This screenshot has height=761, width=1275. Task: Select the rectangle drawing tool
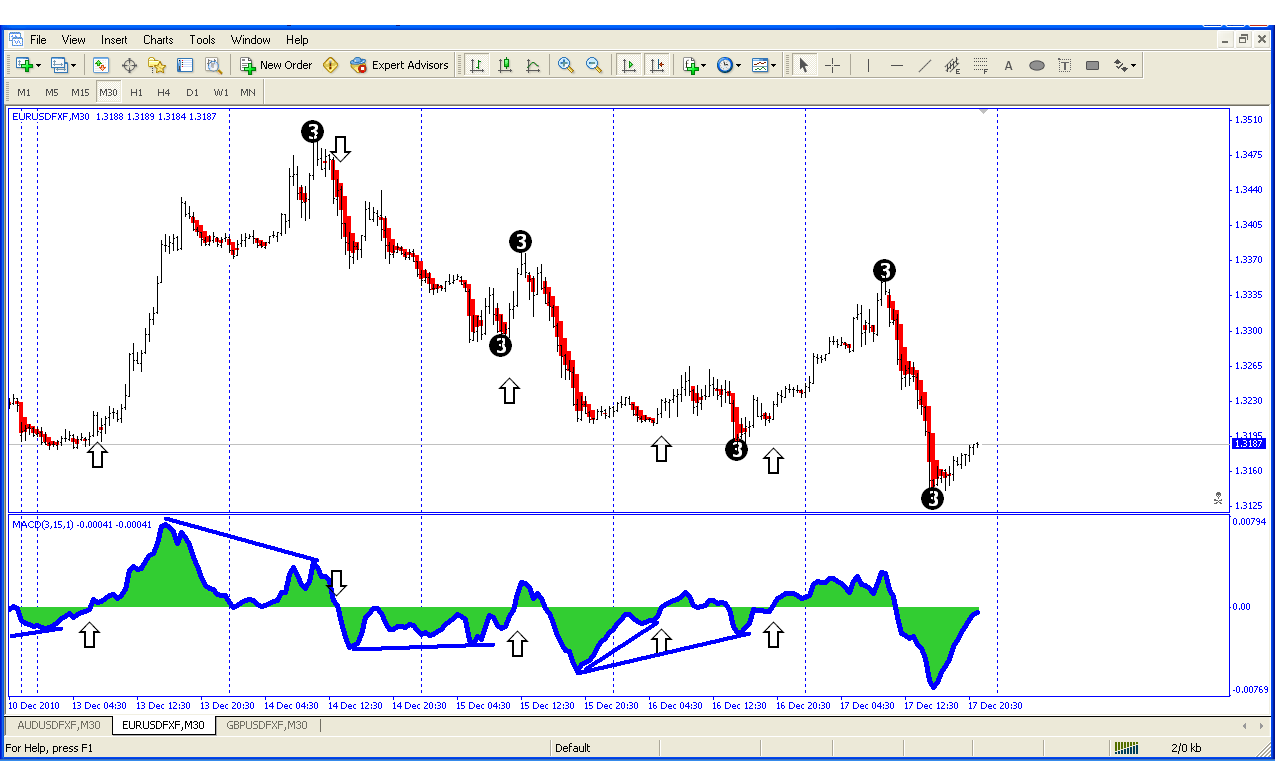click(x=1093, y=65)
